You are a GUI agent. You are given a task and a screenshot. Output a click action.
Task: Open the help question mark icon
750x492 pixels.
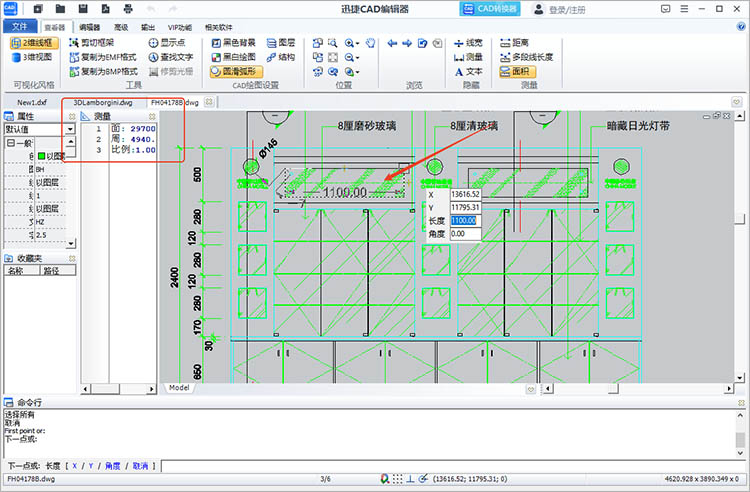click(741, 27)
